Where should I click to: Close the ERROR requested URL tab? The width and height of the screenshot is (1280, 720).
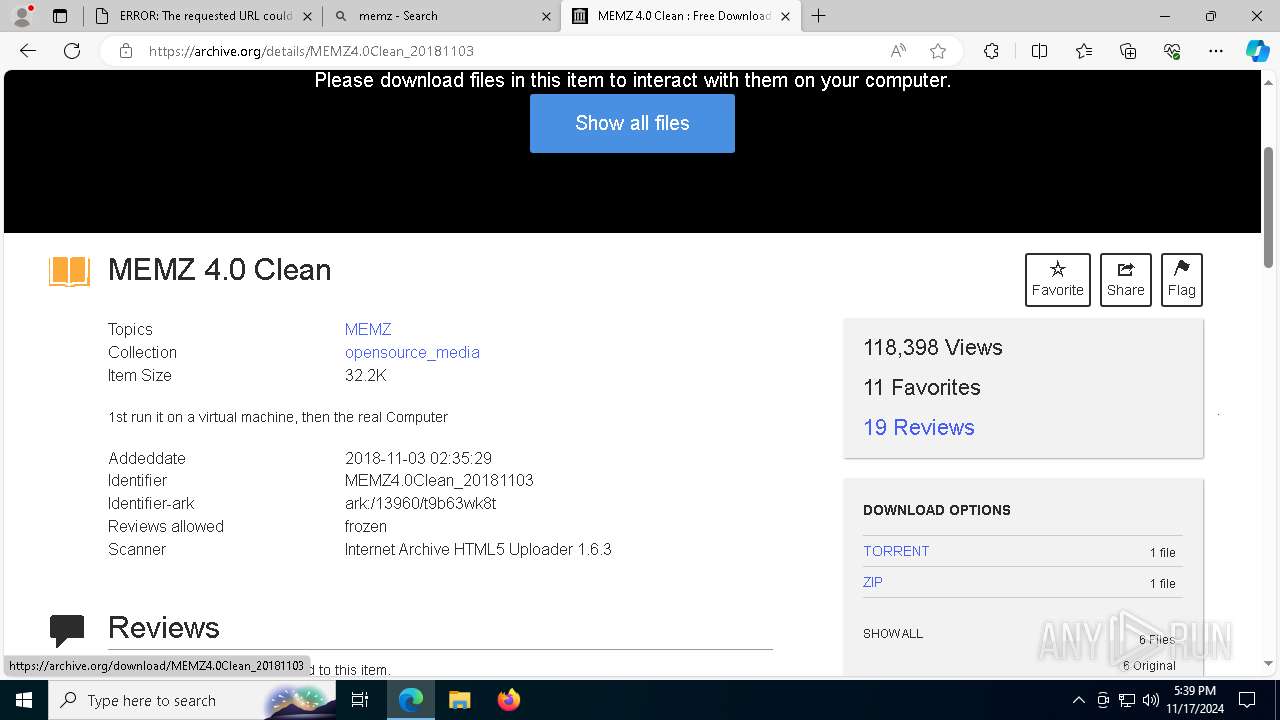pyautogui.click(x=307, y=16)
